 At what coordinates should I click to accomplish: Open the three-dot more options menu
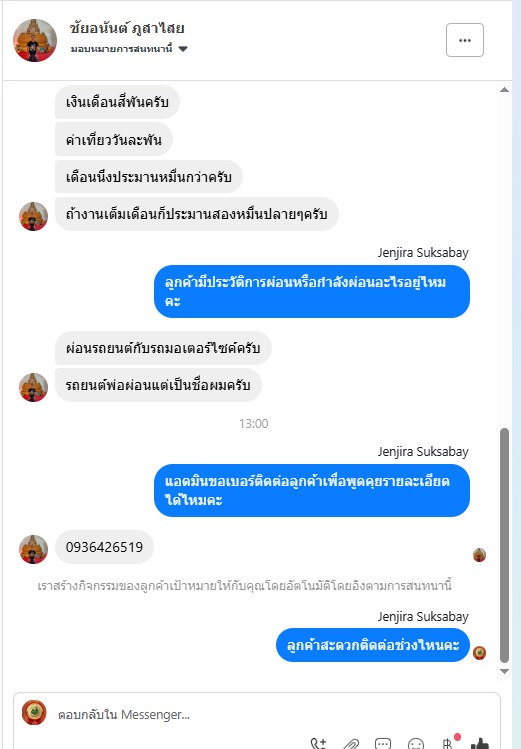coord(465,40)
